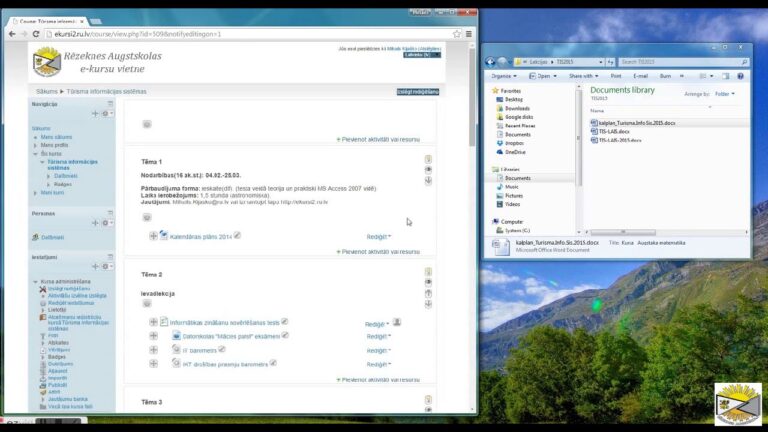Click the Explorer back arrow button
This screenshot has height=432, width=768.
click(490, 62)
